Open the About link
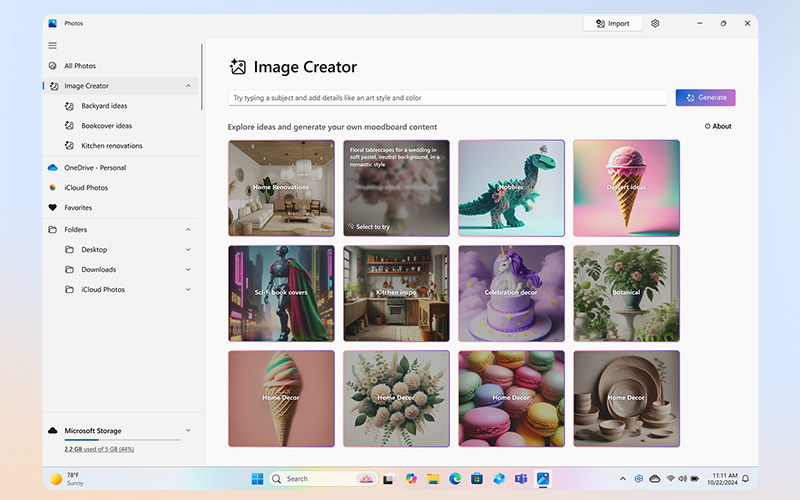The height and width of the screenshot is (500, 800). pyautogui.click(x=718, y=126)
